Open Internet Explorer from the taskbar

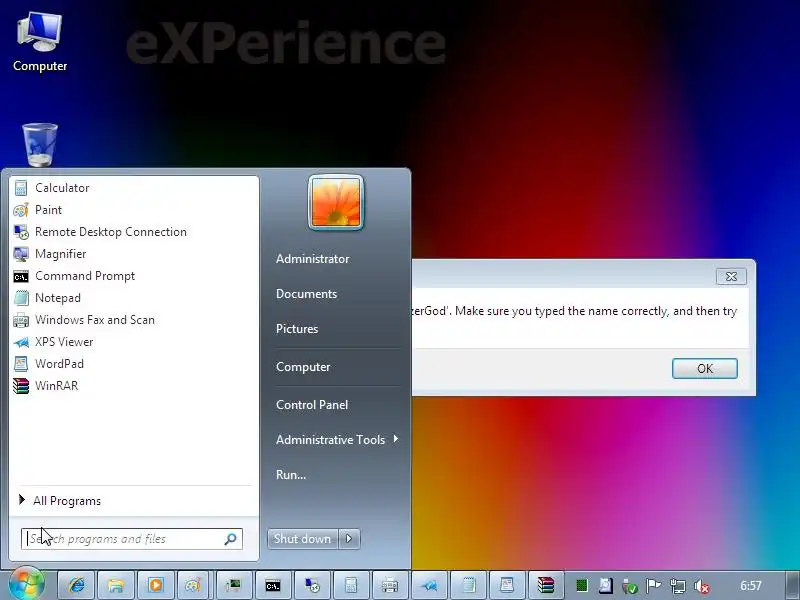tap(76, 585)
